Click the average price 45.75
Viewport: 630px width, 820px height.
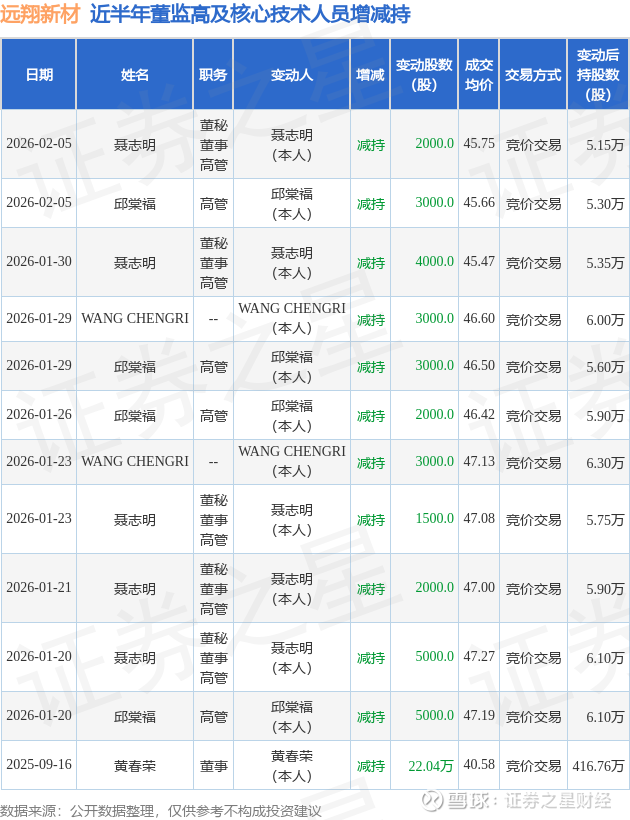[479, 144]
